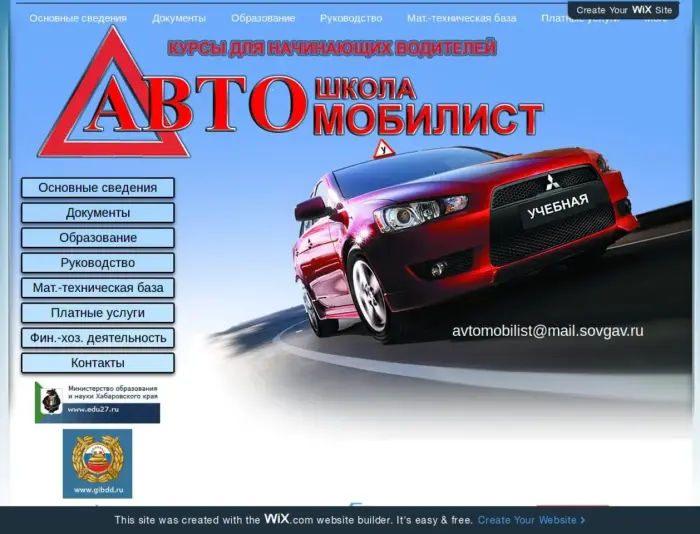Go to Руководство in the top menu
The height and width of the screenshot is (534, 700).
pos(351,18)
